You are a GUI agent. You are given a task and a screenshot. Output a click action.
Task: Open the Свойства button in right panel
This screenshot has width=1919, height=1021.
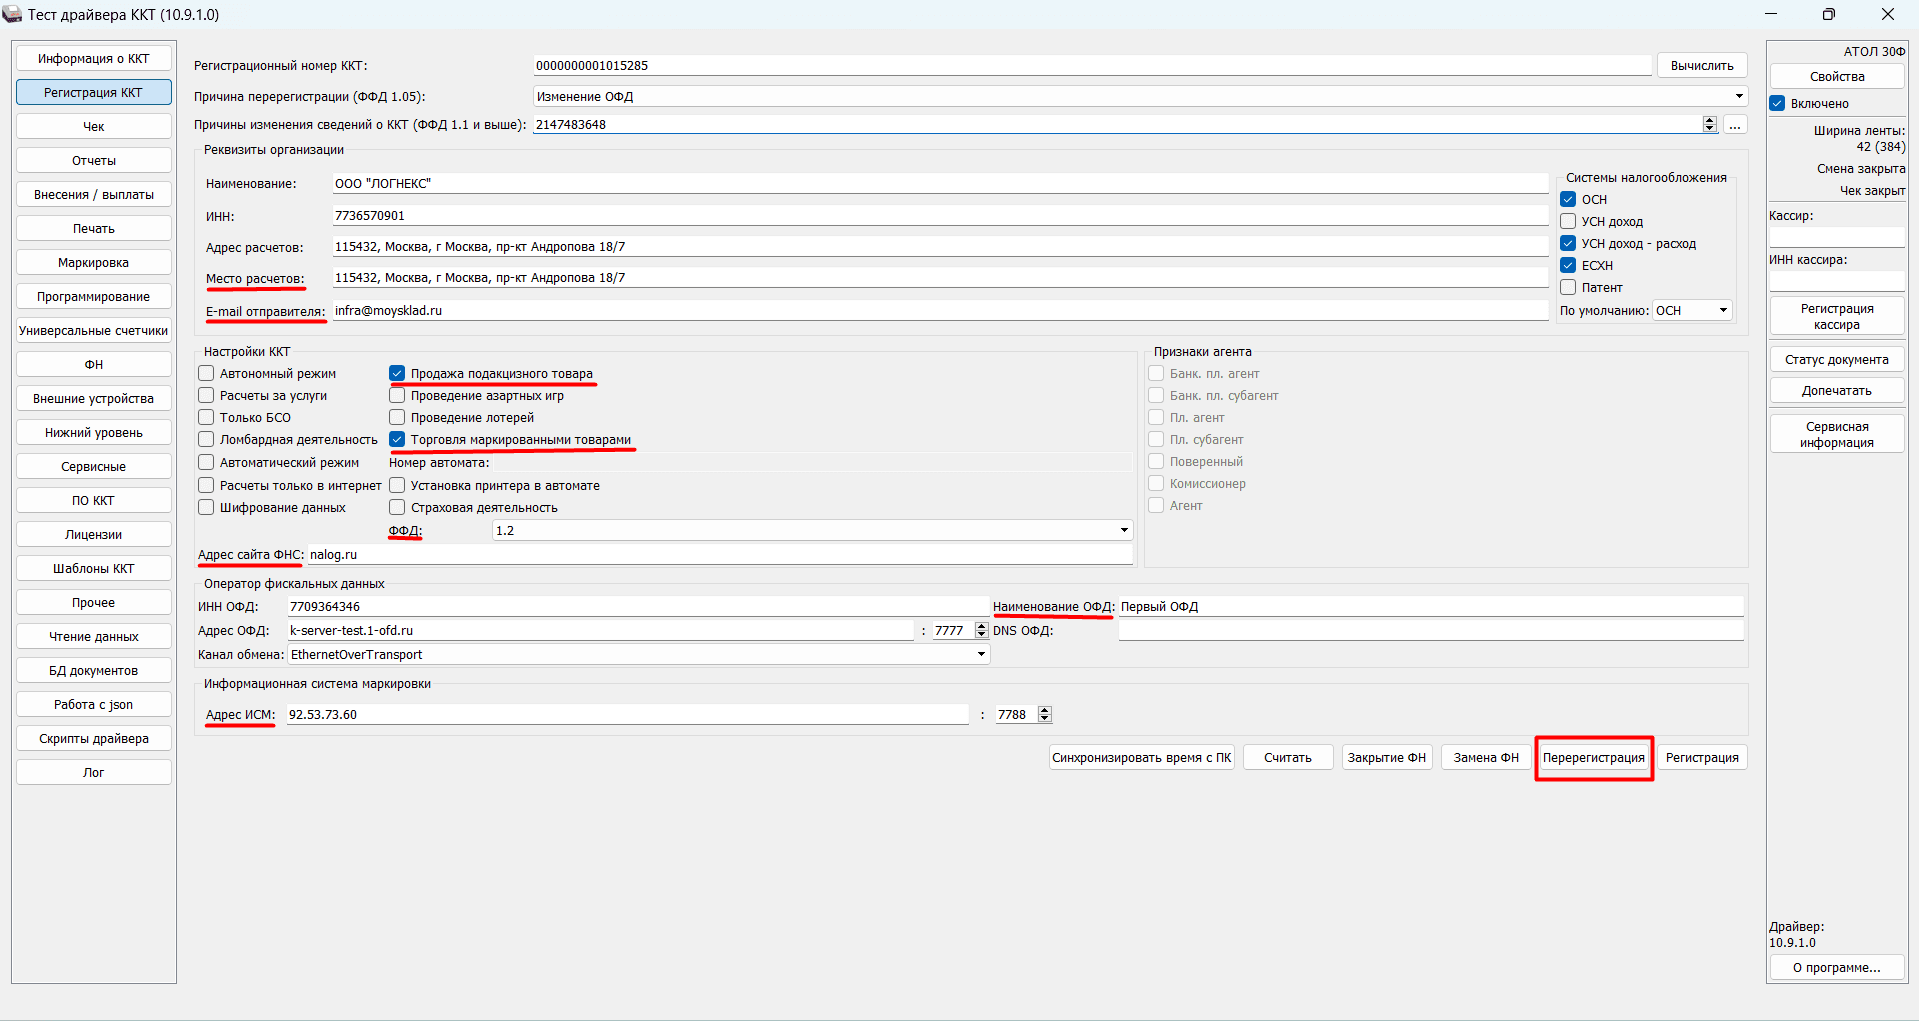1836,76
